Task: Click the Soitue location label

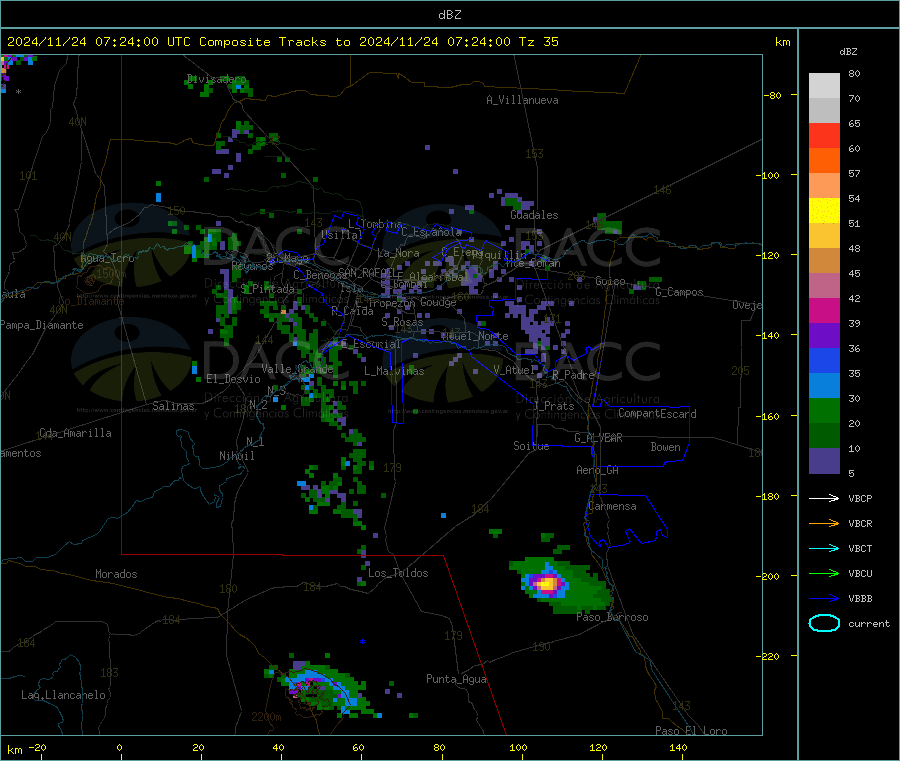Action: coord(531,446)
